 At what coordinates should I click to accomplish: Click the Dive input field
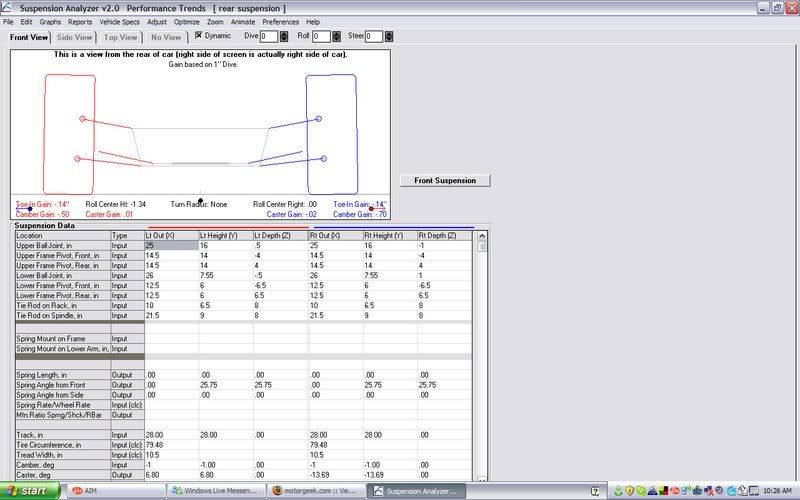tap(267, 37)
